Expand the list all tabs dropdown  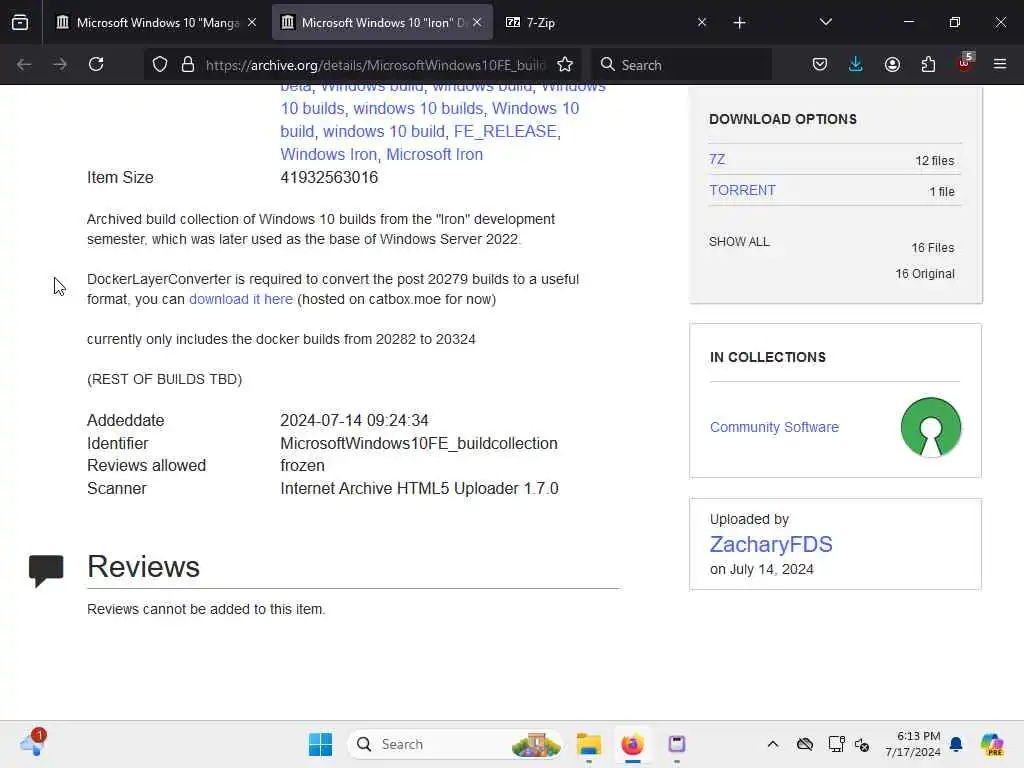click(825, 23)
